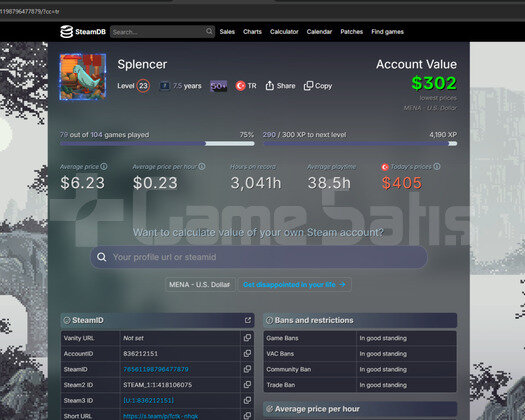525x420 pixels.
Task: Click the Share button
Action: coord(280,86)
